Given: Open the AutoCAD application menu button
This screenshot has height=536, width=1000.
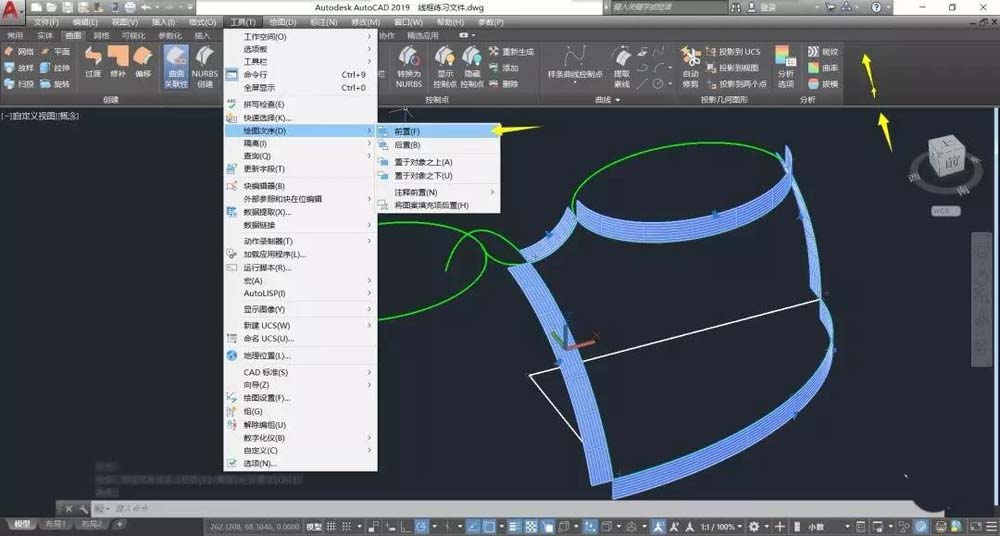Looking at the screenshot, I should [x=13, y=11].
